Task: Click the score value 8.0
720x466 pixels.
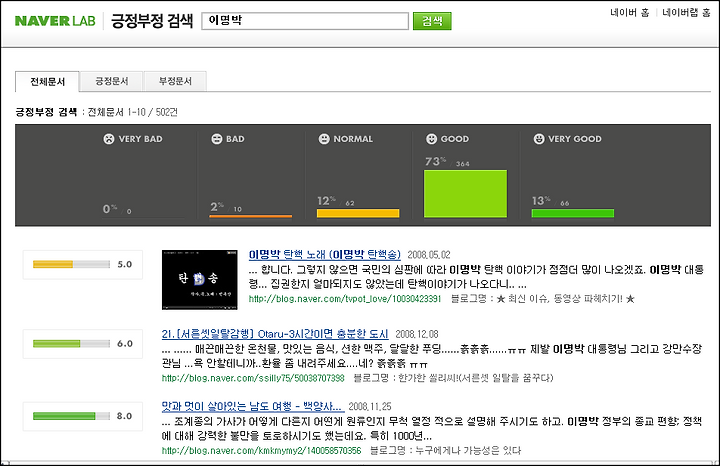Action: [x=124, y=416]
